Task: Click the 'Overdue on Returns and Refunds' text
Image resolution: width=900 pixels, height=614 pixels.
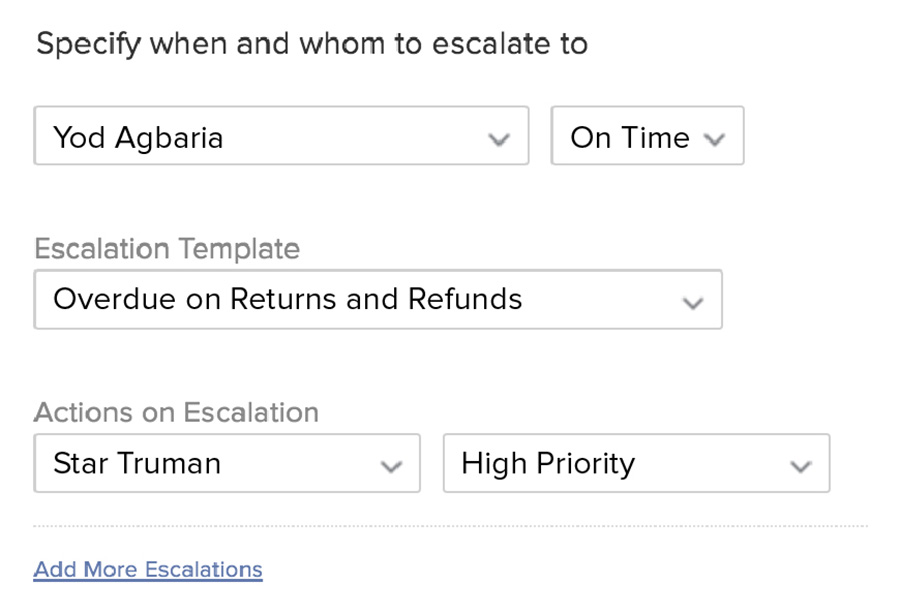Action: coord(288,299)
